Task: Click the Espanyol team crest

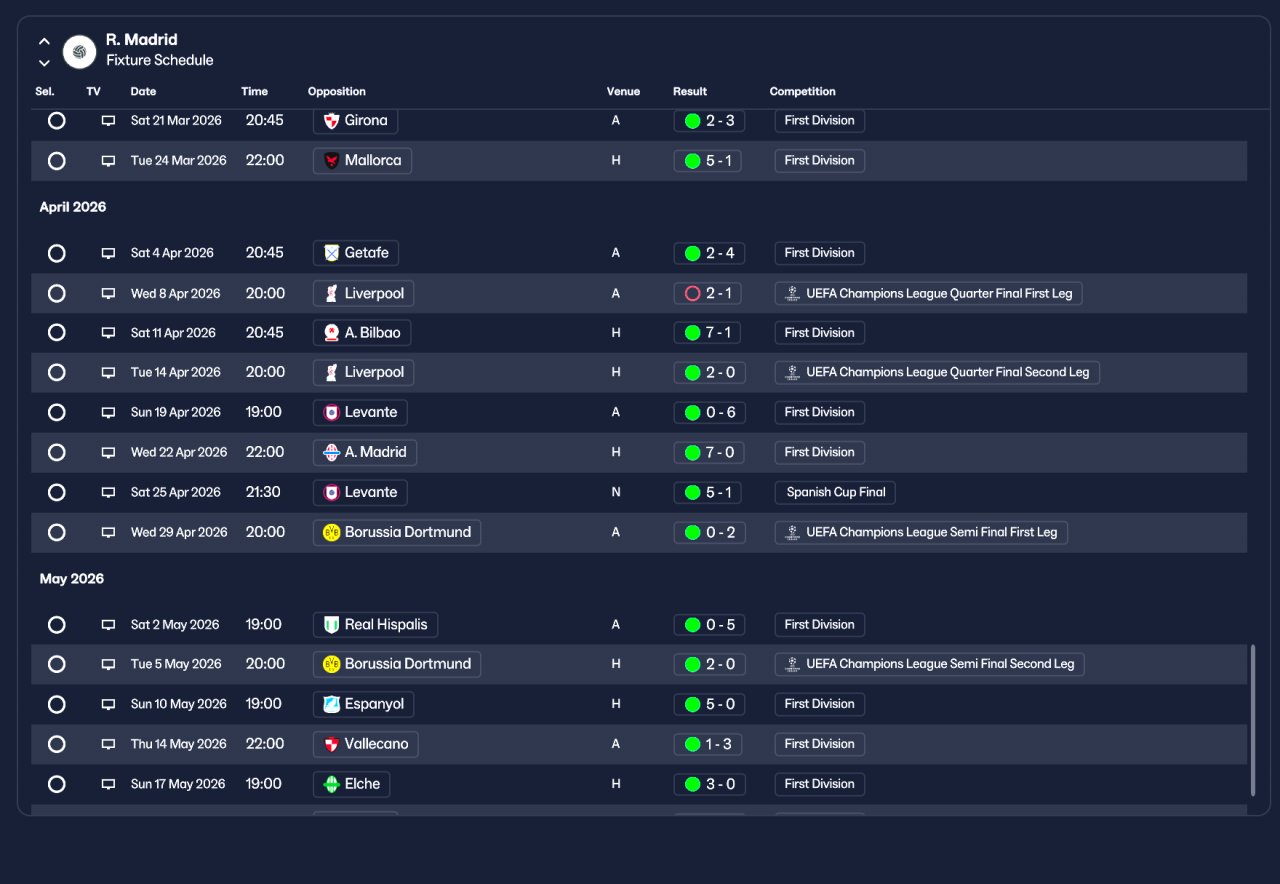Action: click(x=332, y=705)
